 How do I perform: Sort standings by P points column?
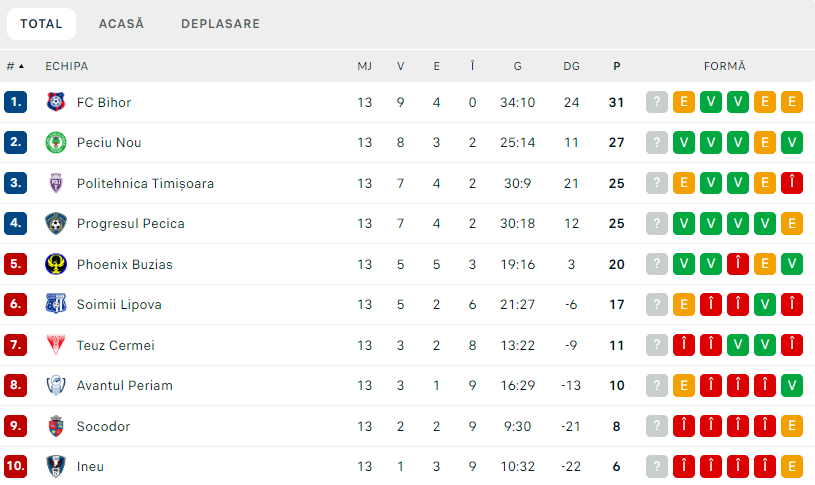coord(616,66)
